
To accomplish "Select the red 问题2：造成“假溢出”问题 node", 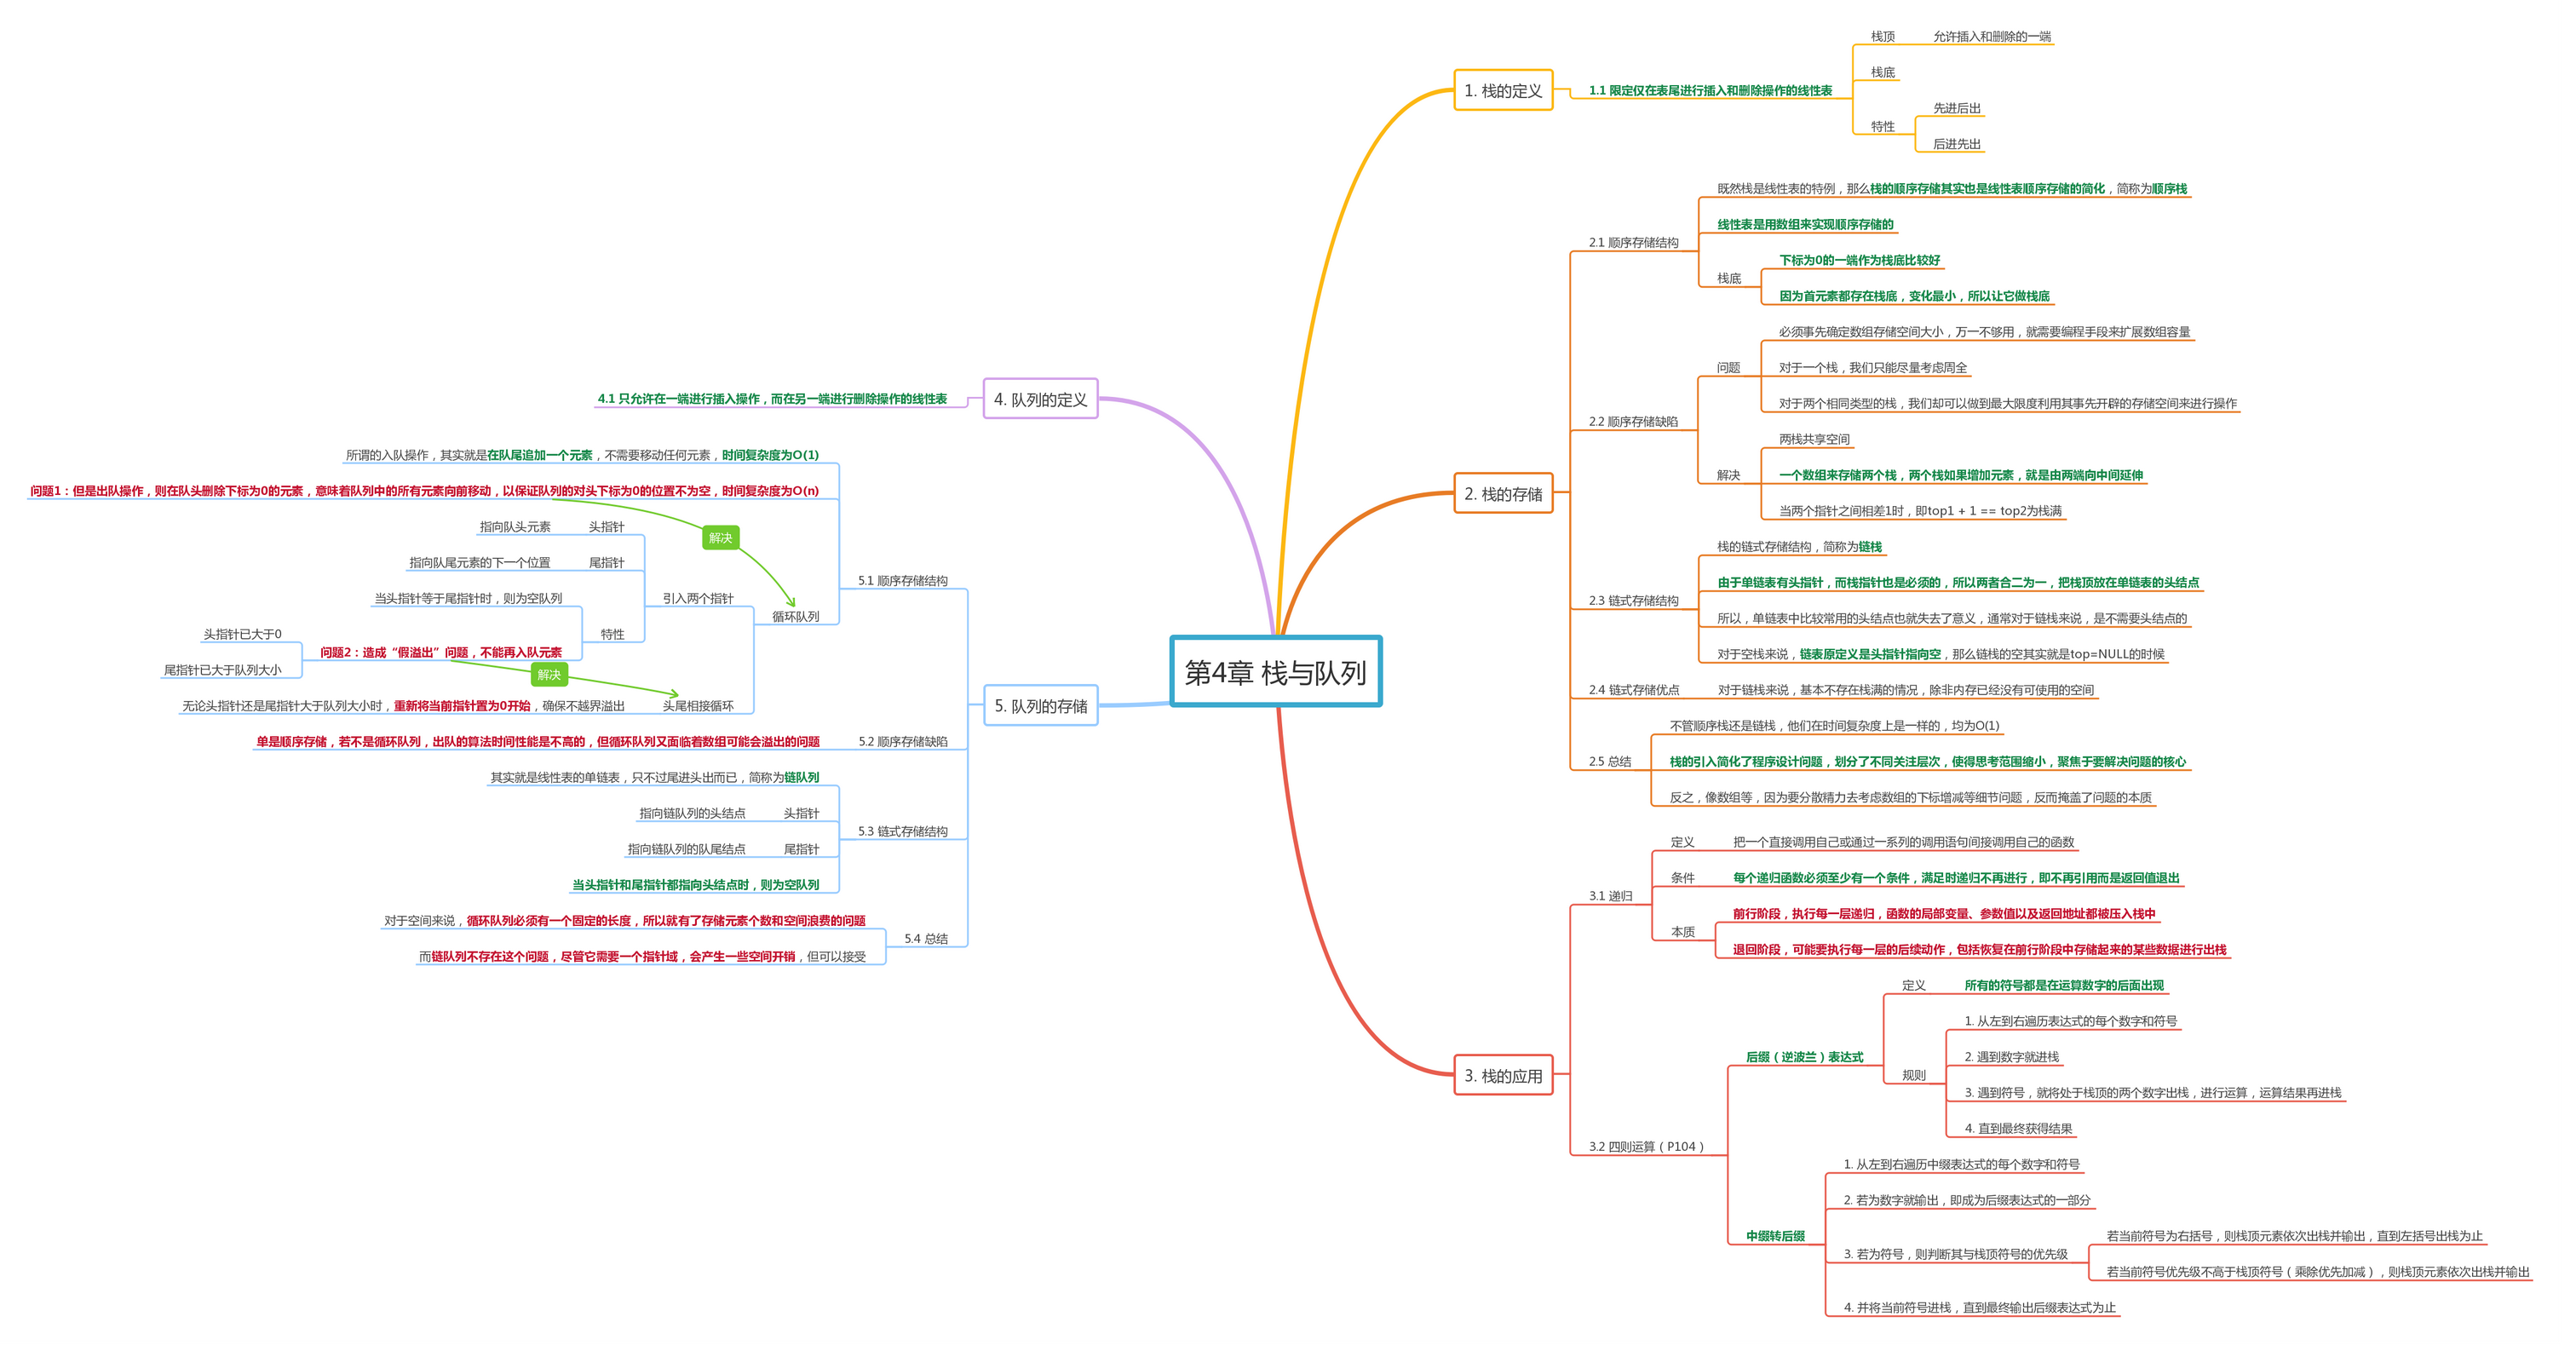I will coord(440,653).
